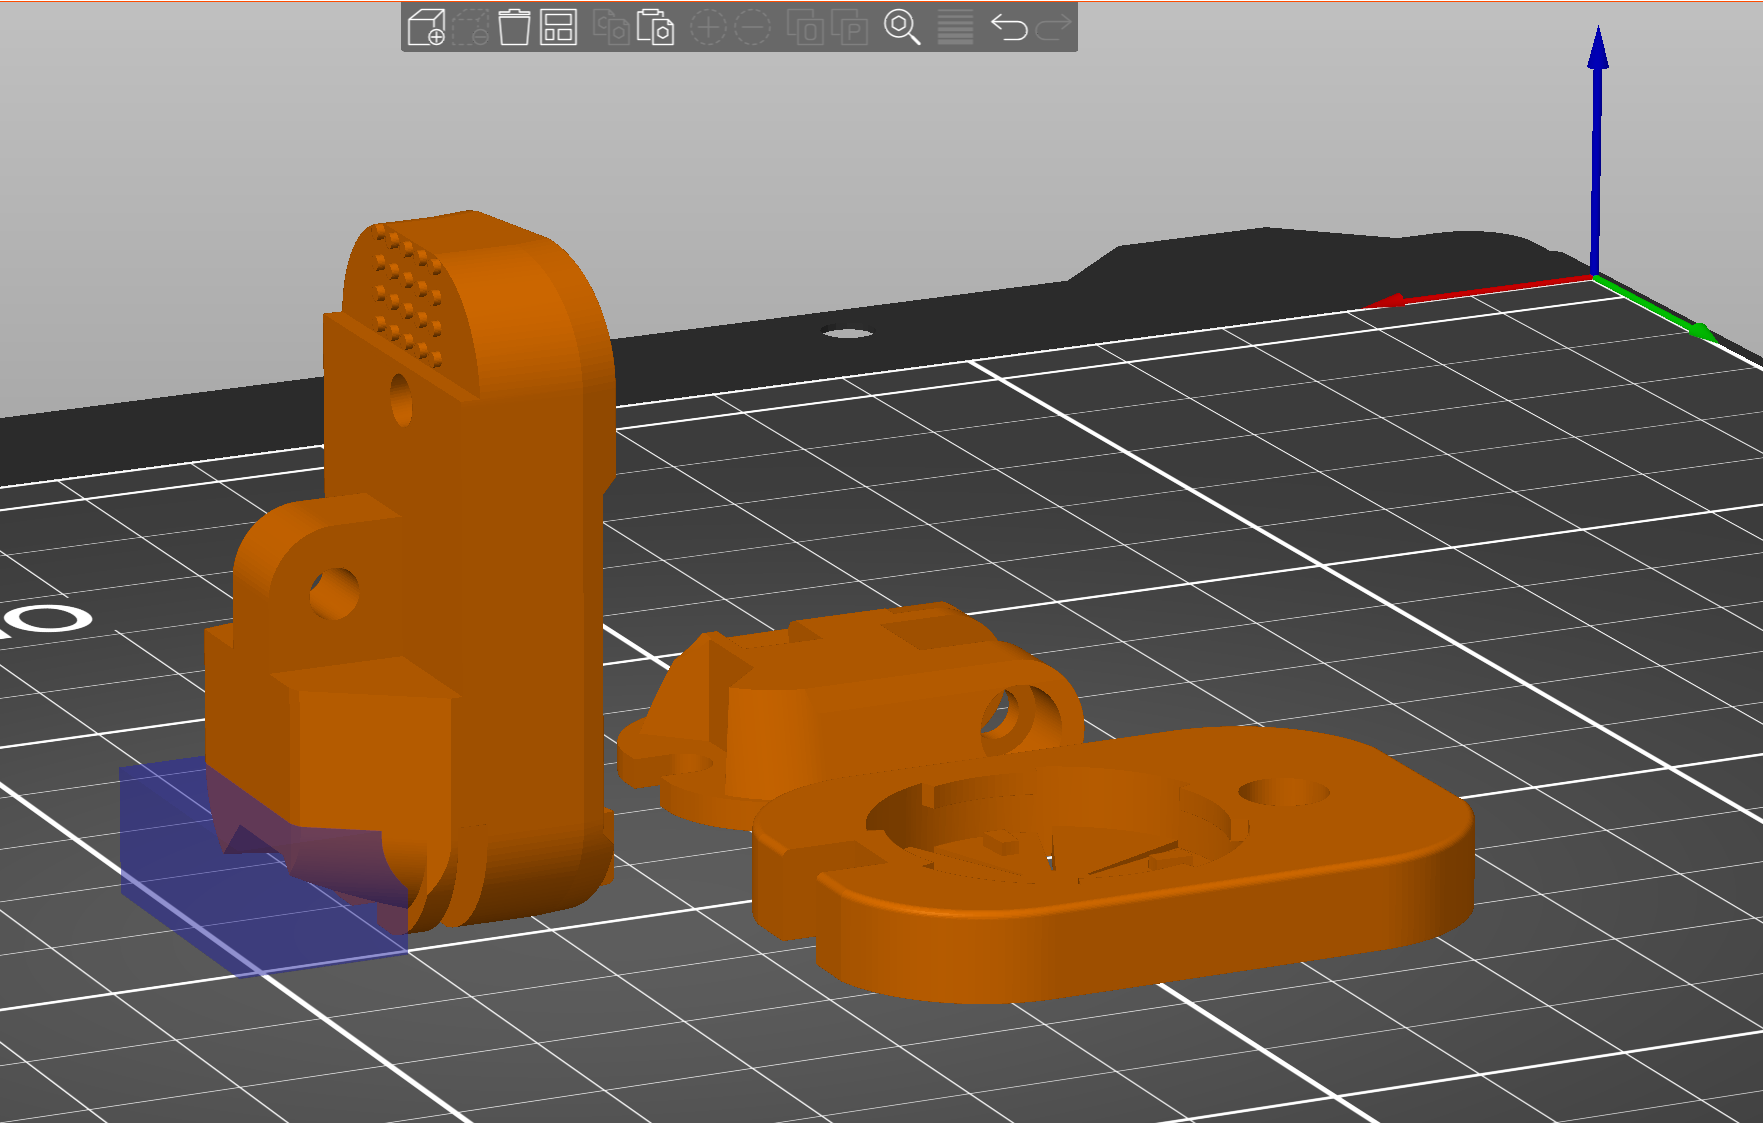
Task: Click the Delete selected object icon
Action: pos(470,27)
